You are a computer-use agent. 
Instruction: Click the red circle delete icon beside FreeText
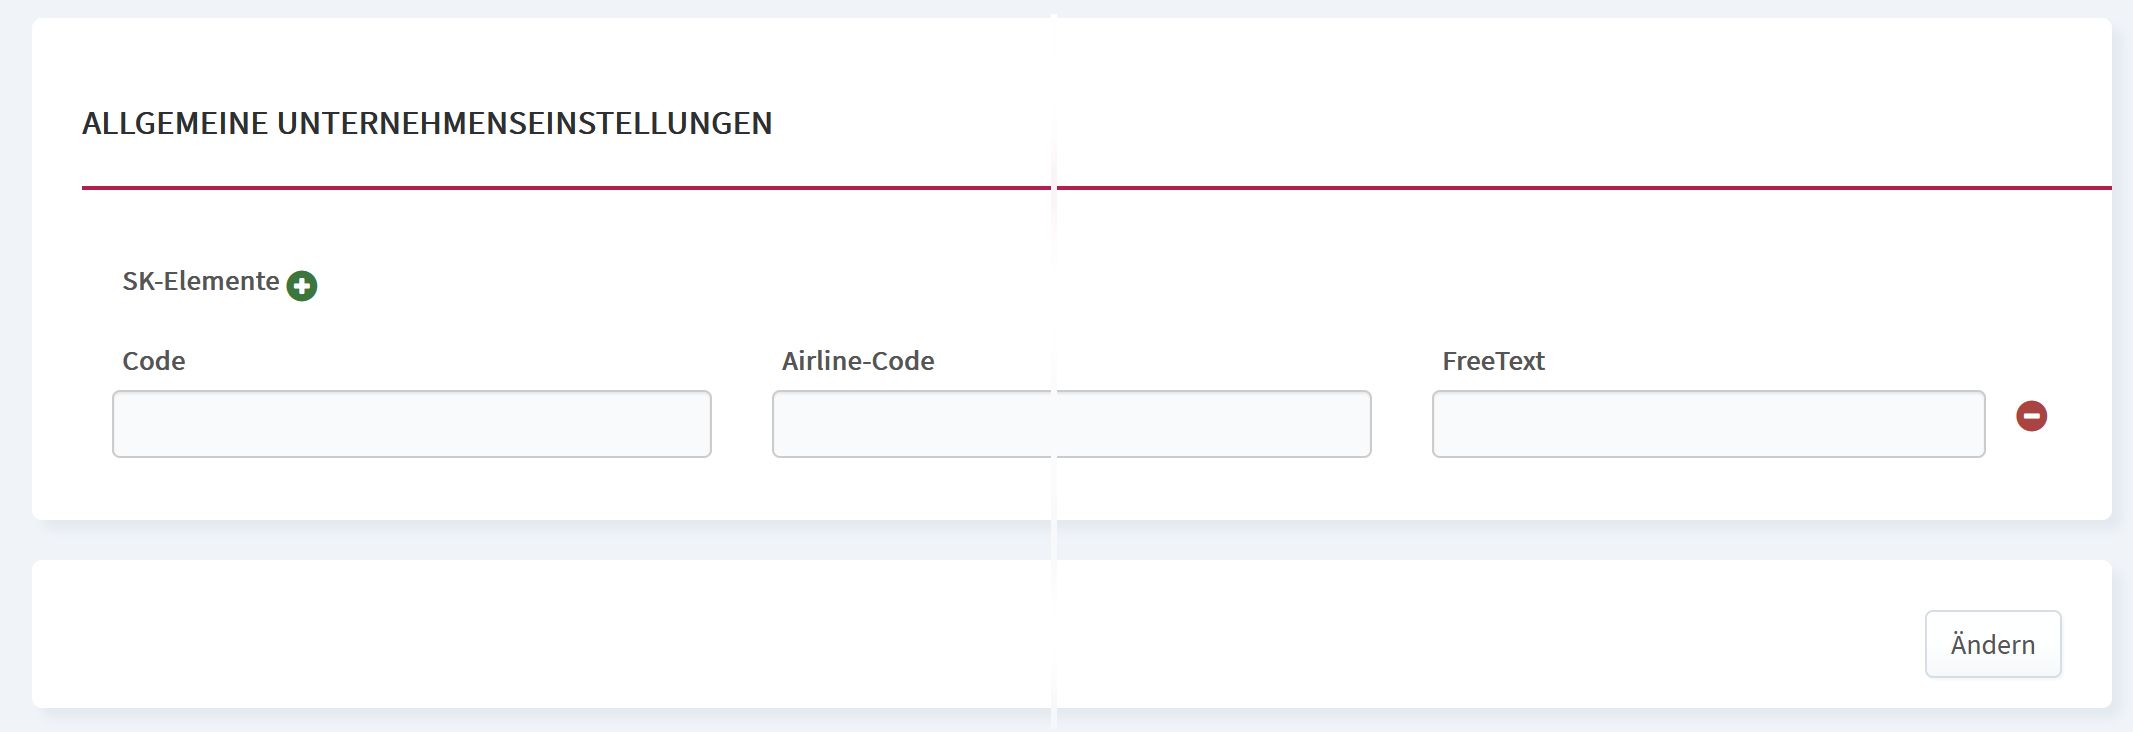point(2031,416)
